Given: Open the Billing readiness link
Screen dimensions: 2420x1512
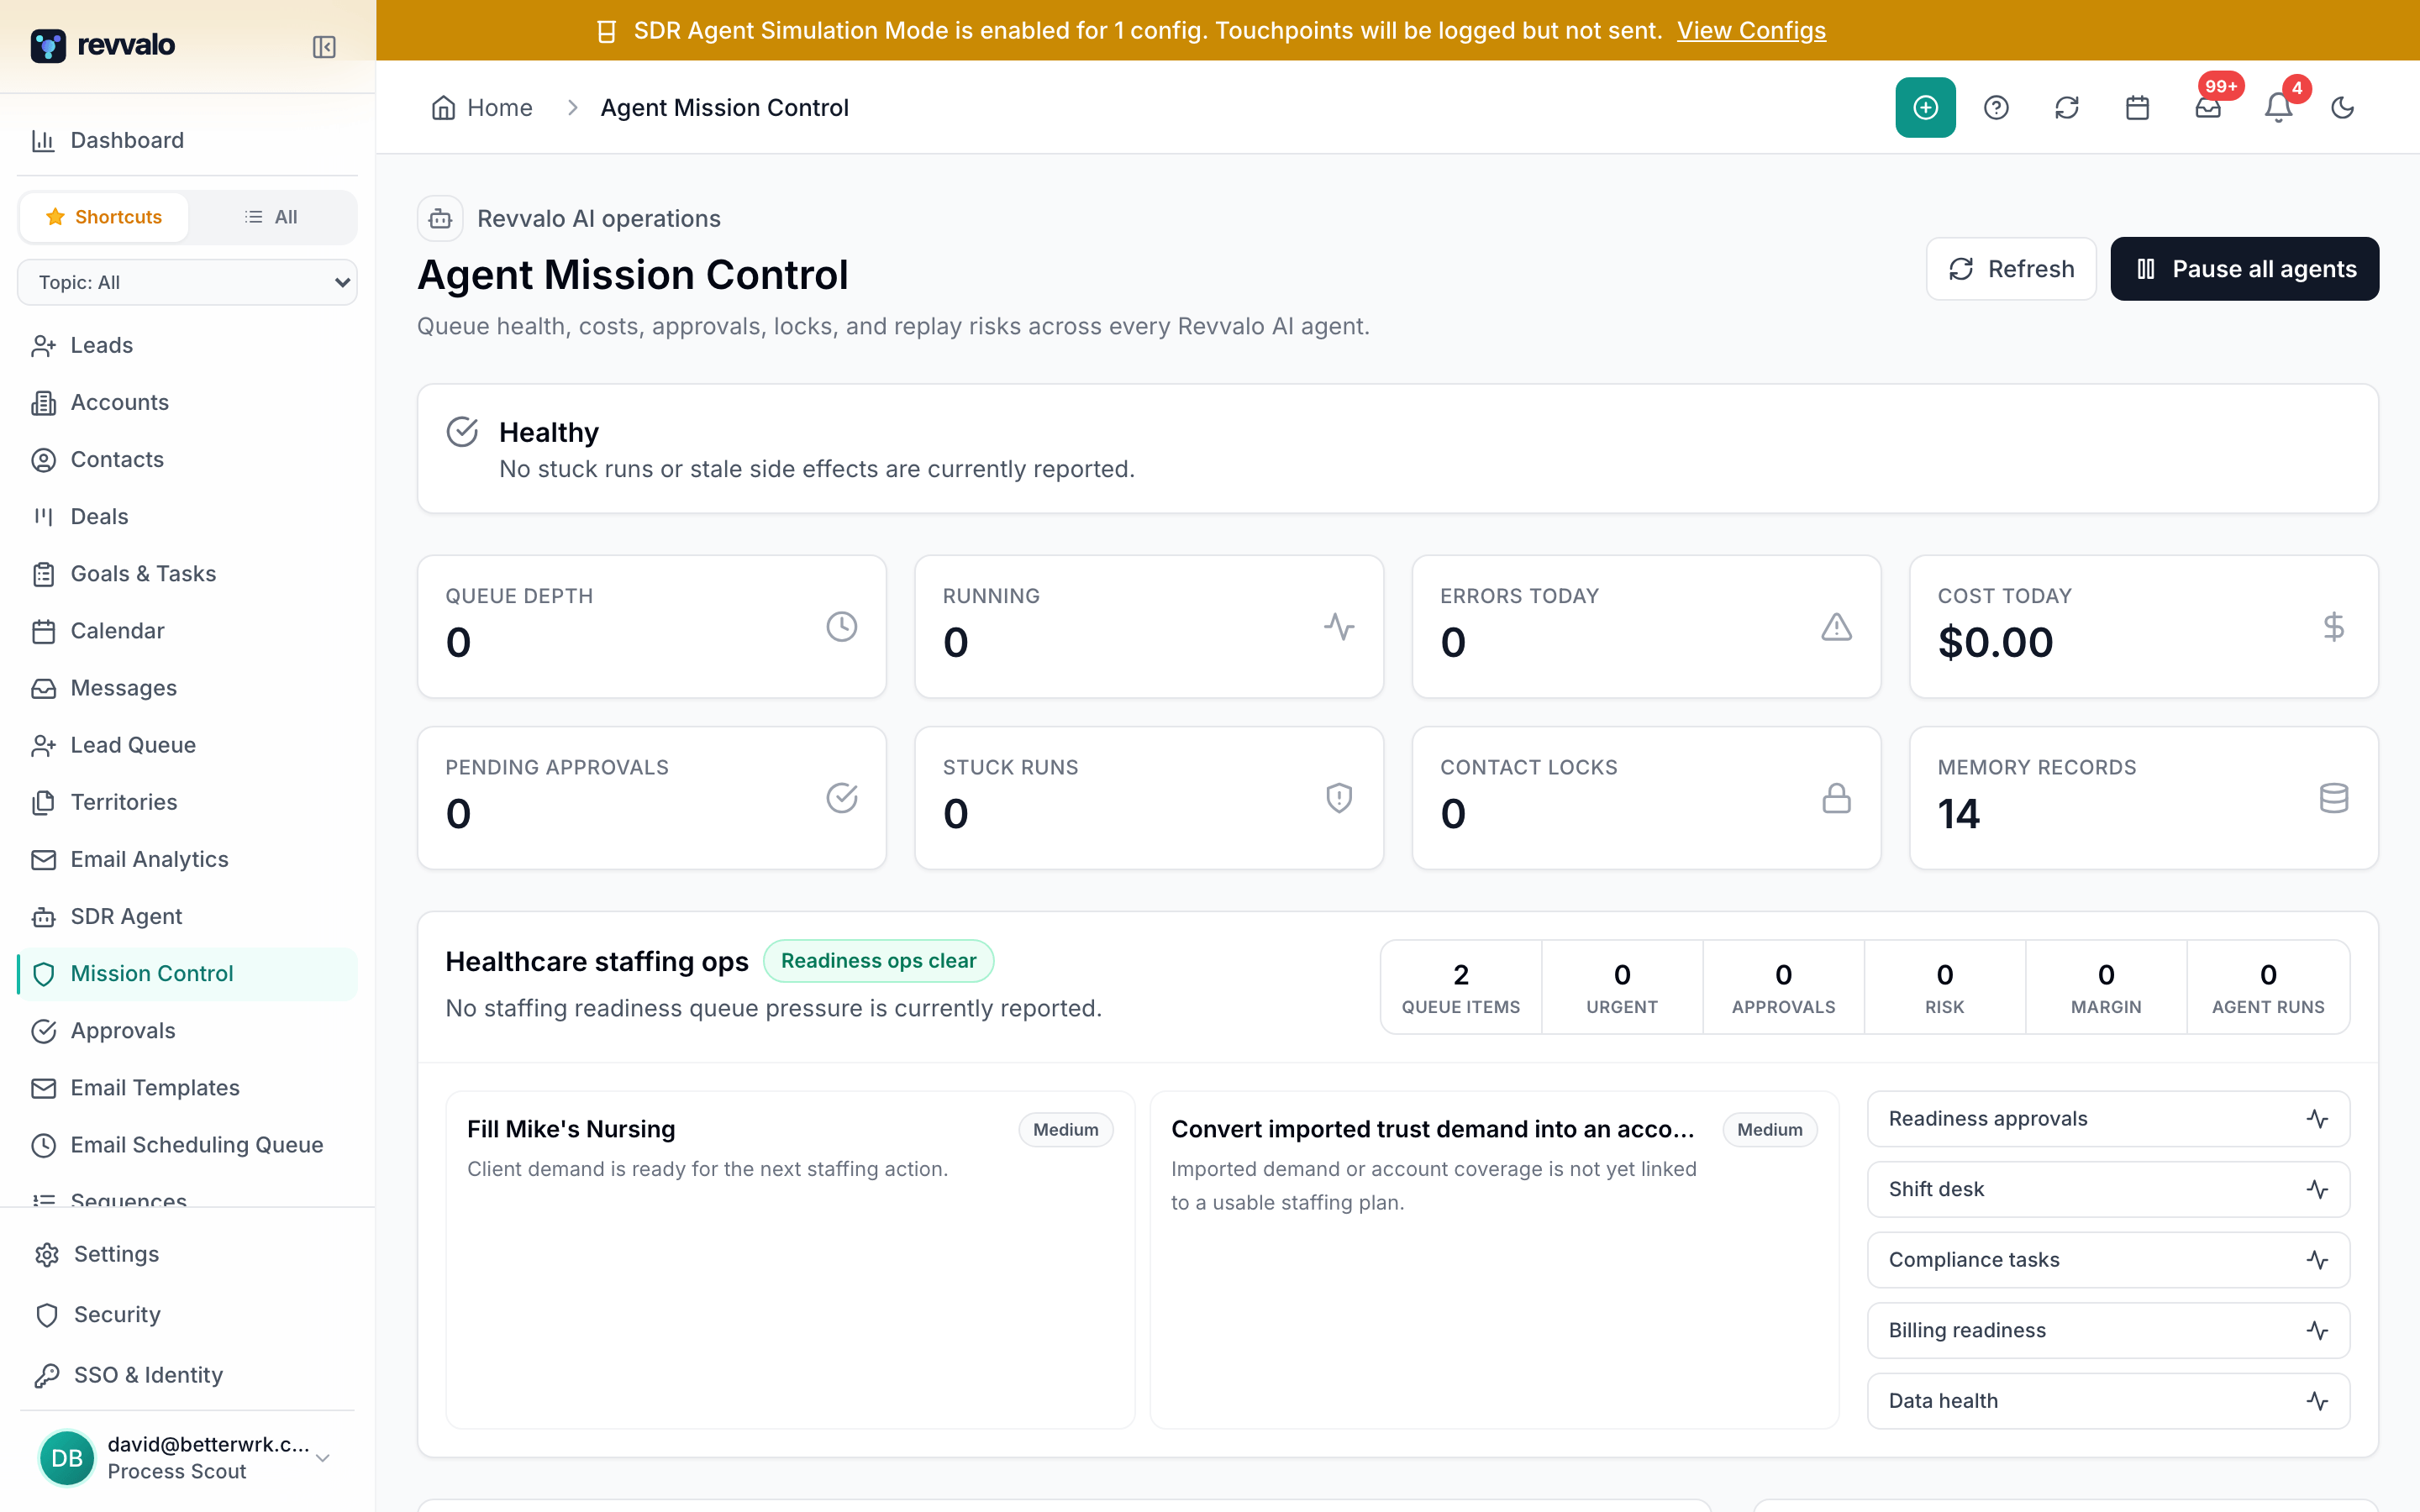Looking at the screenshot, I should (x=2108, y=1330).
